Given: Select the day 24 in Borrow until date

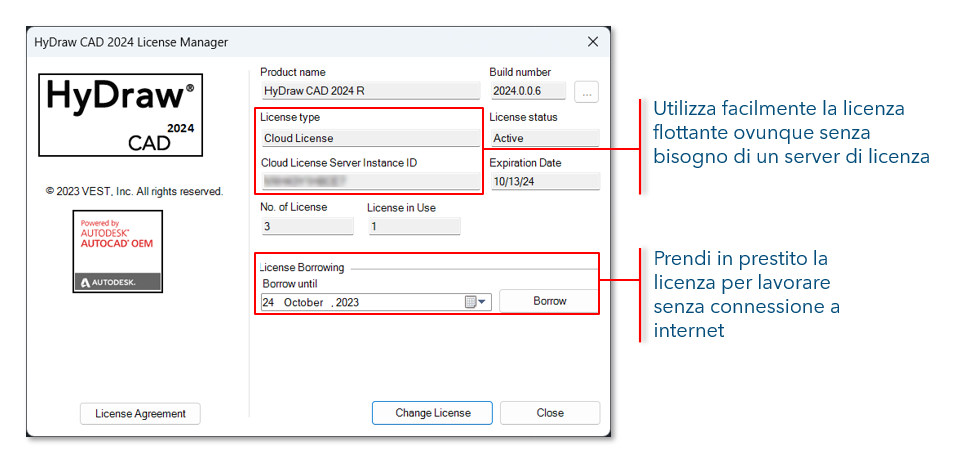Looking at the screenshot, I should tap(268, 302).
